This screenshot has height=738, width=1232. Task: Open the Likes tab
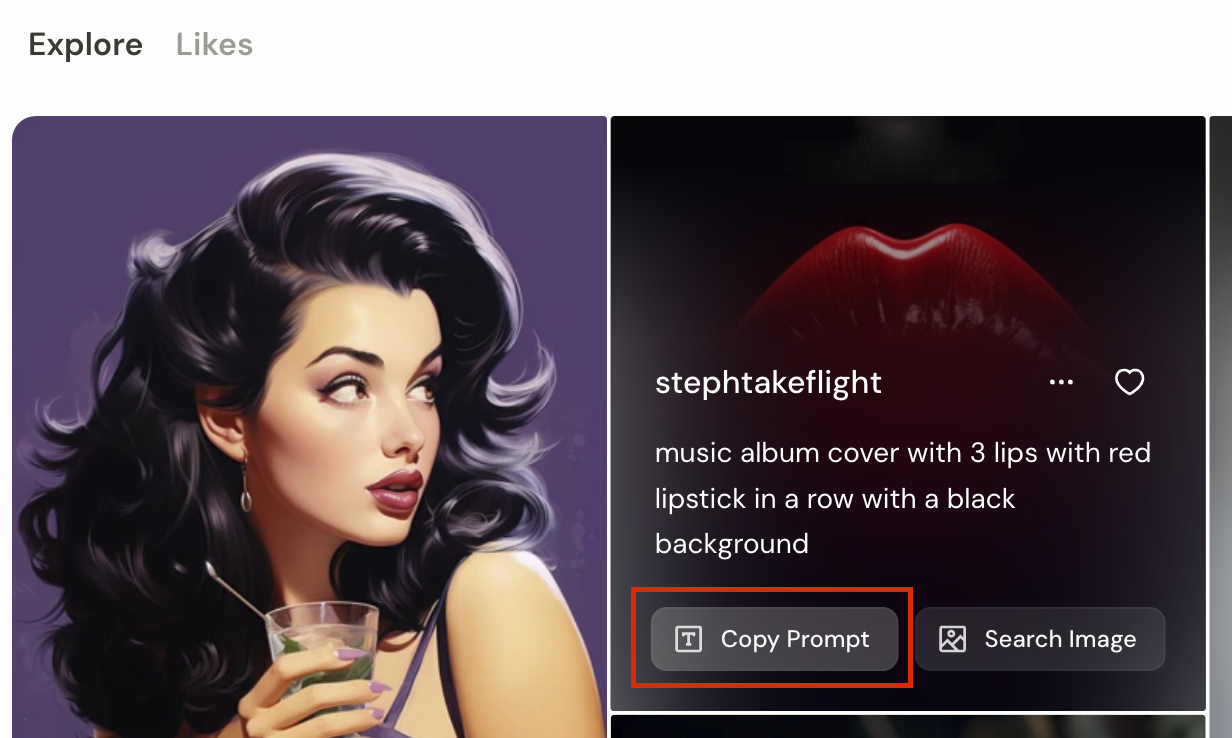214,45
